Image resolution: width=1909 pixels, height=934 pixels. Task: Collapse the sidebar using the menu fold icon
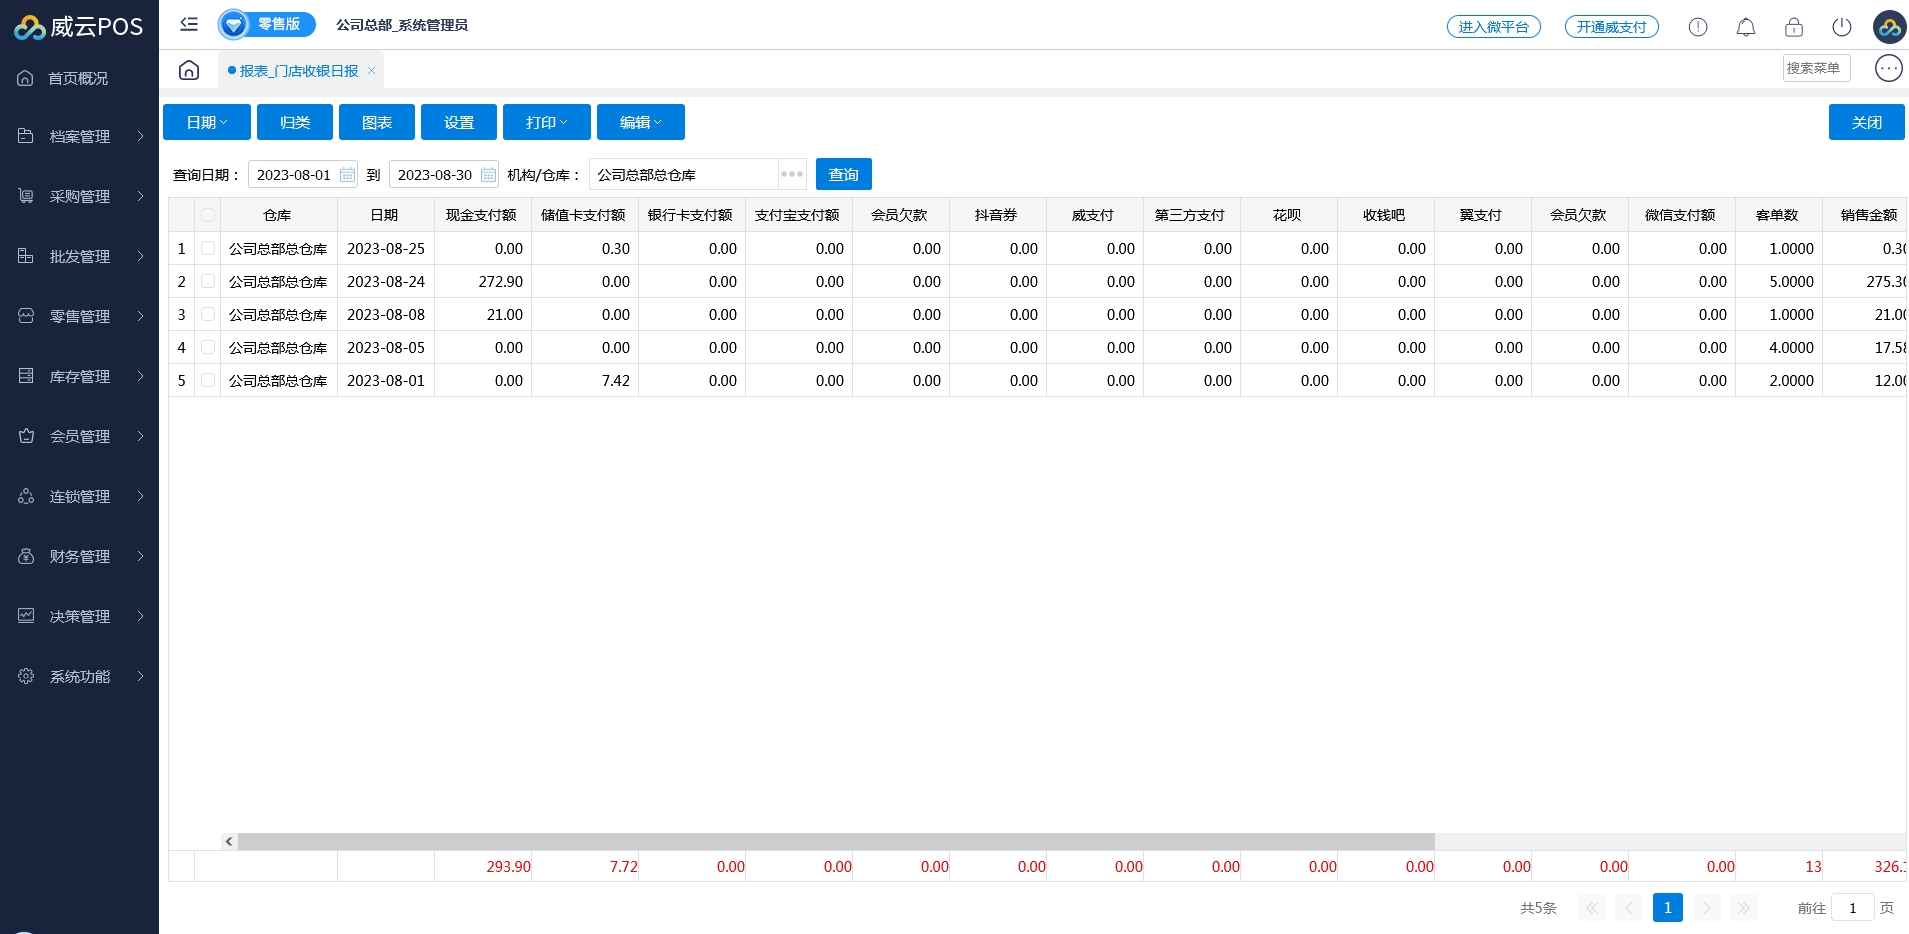pos(189,25)
